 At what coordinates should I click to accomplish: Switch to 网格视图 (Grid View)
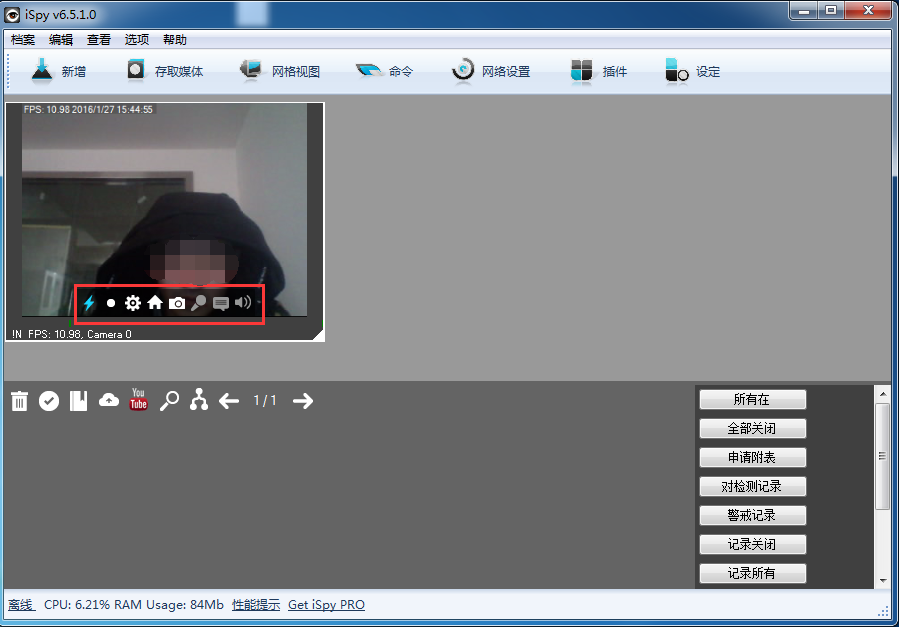click(280, 72)
